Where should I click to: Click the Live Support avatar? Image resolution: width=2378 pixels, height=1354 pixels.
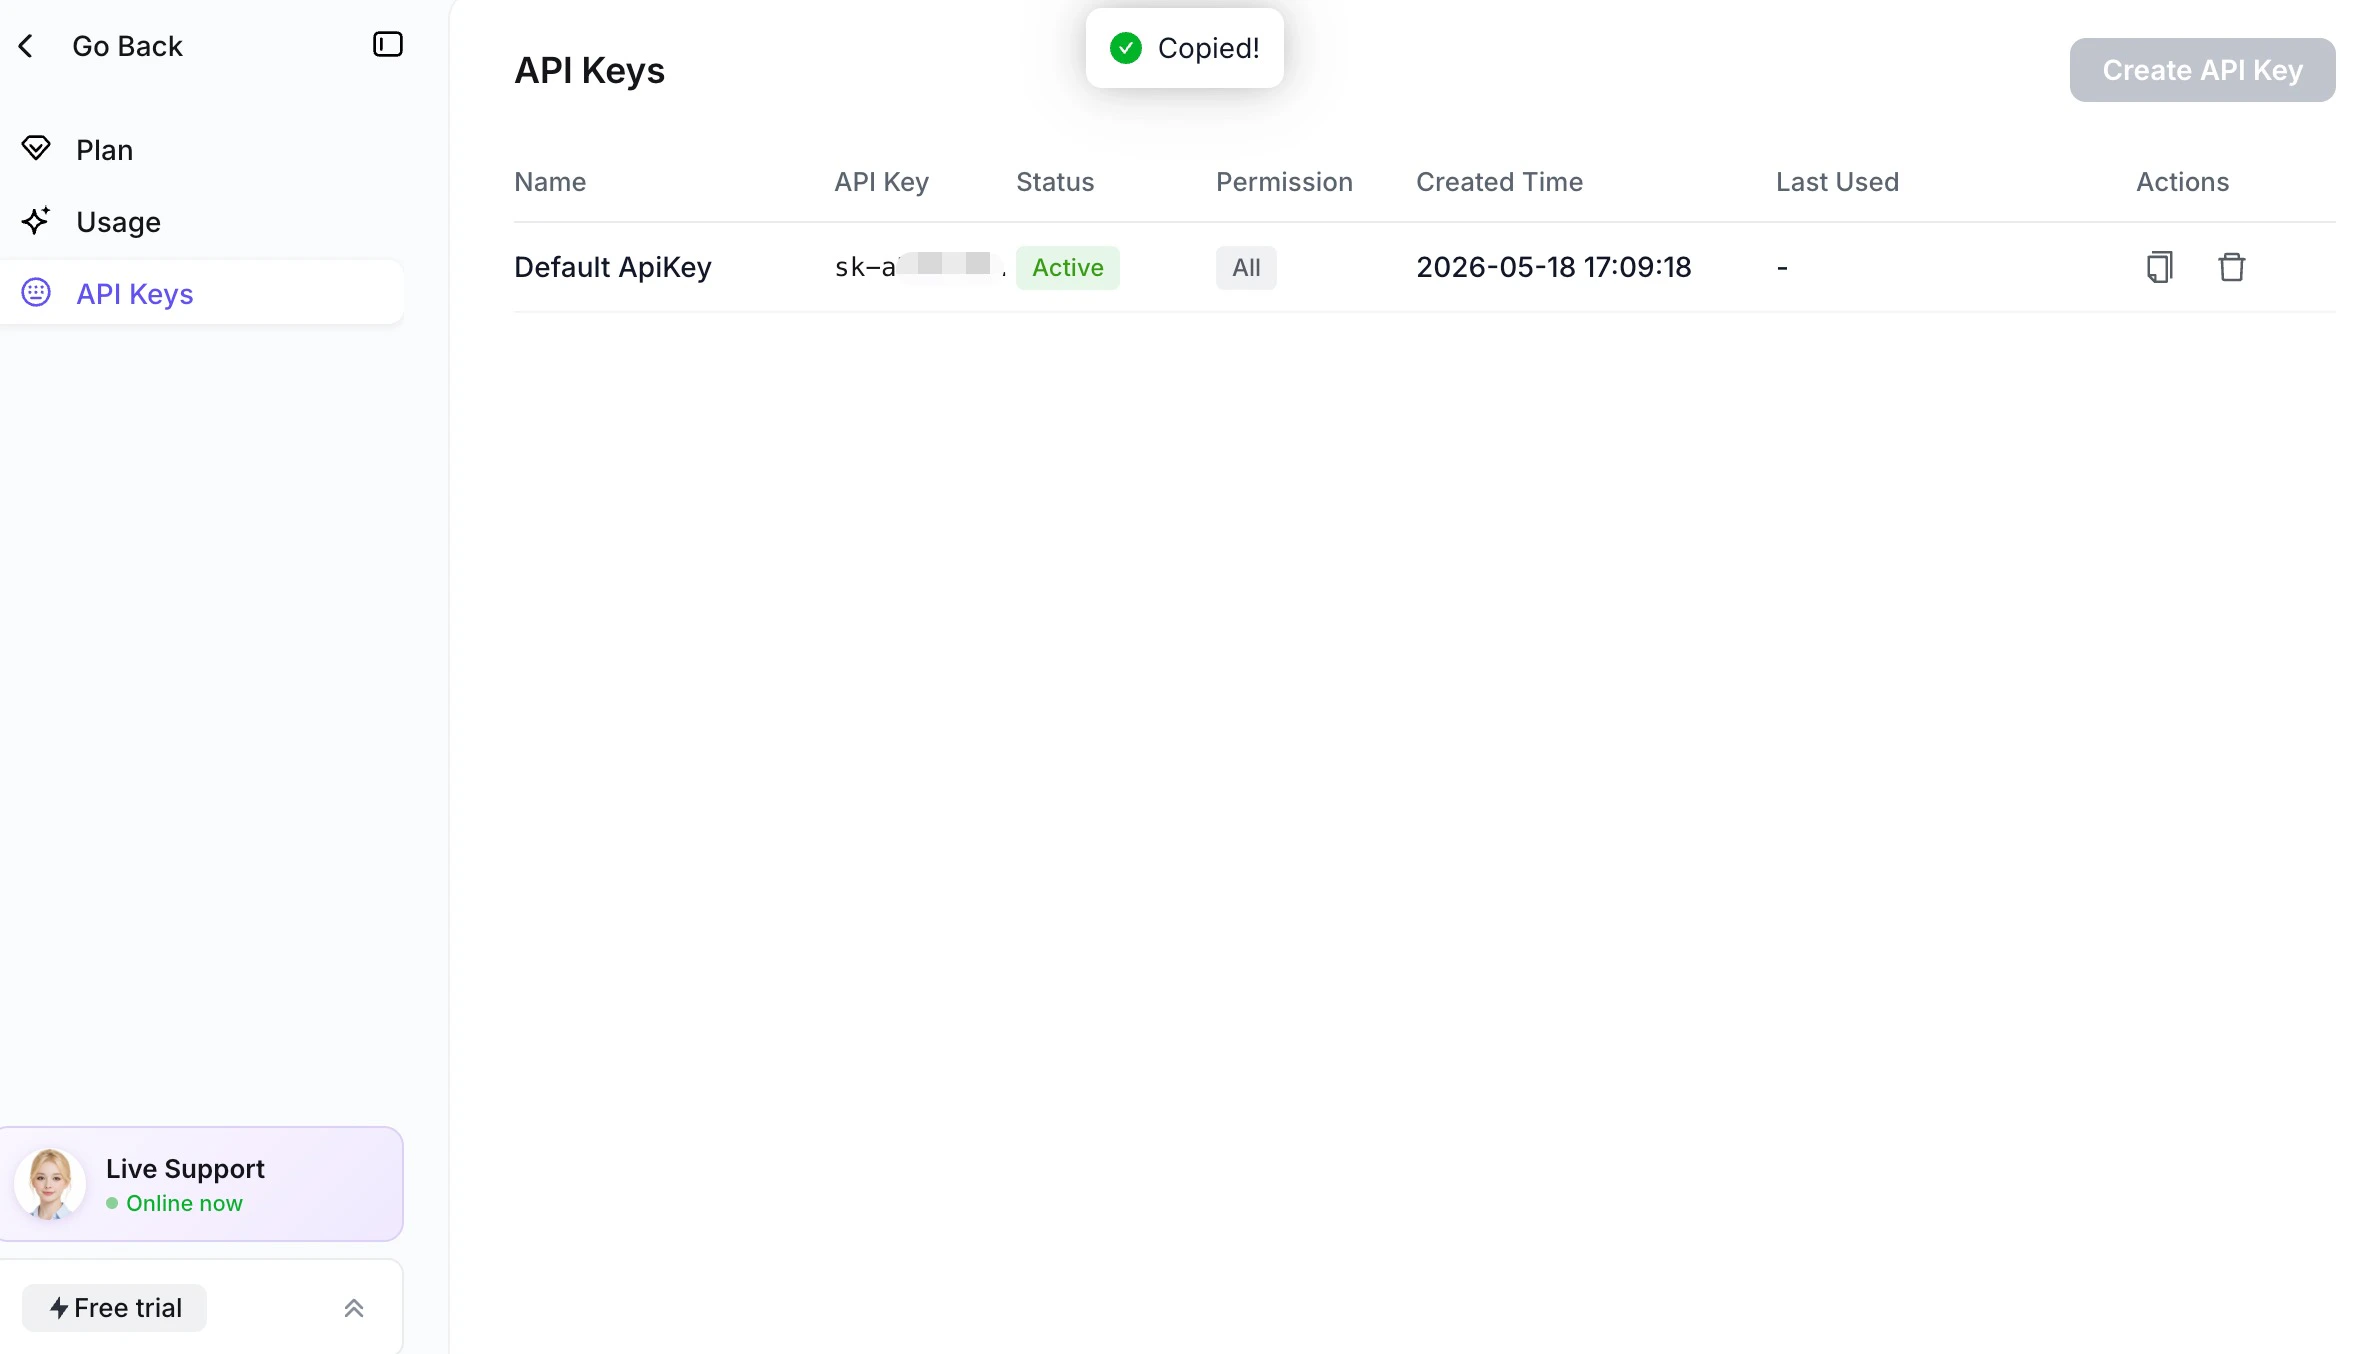tap(50, 1184)
